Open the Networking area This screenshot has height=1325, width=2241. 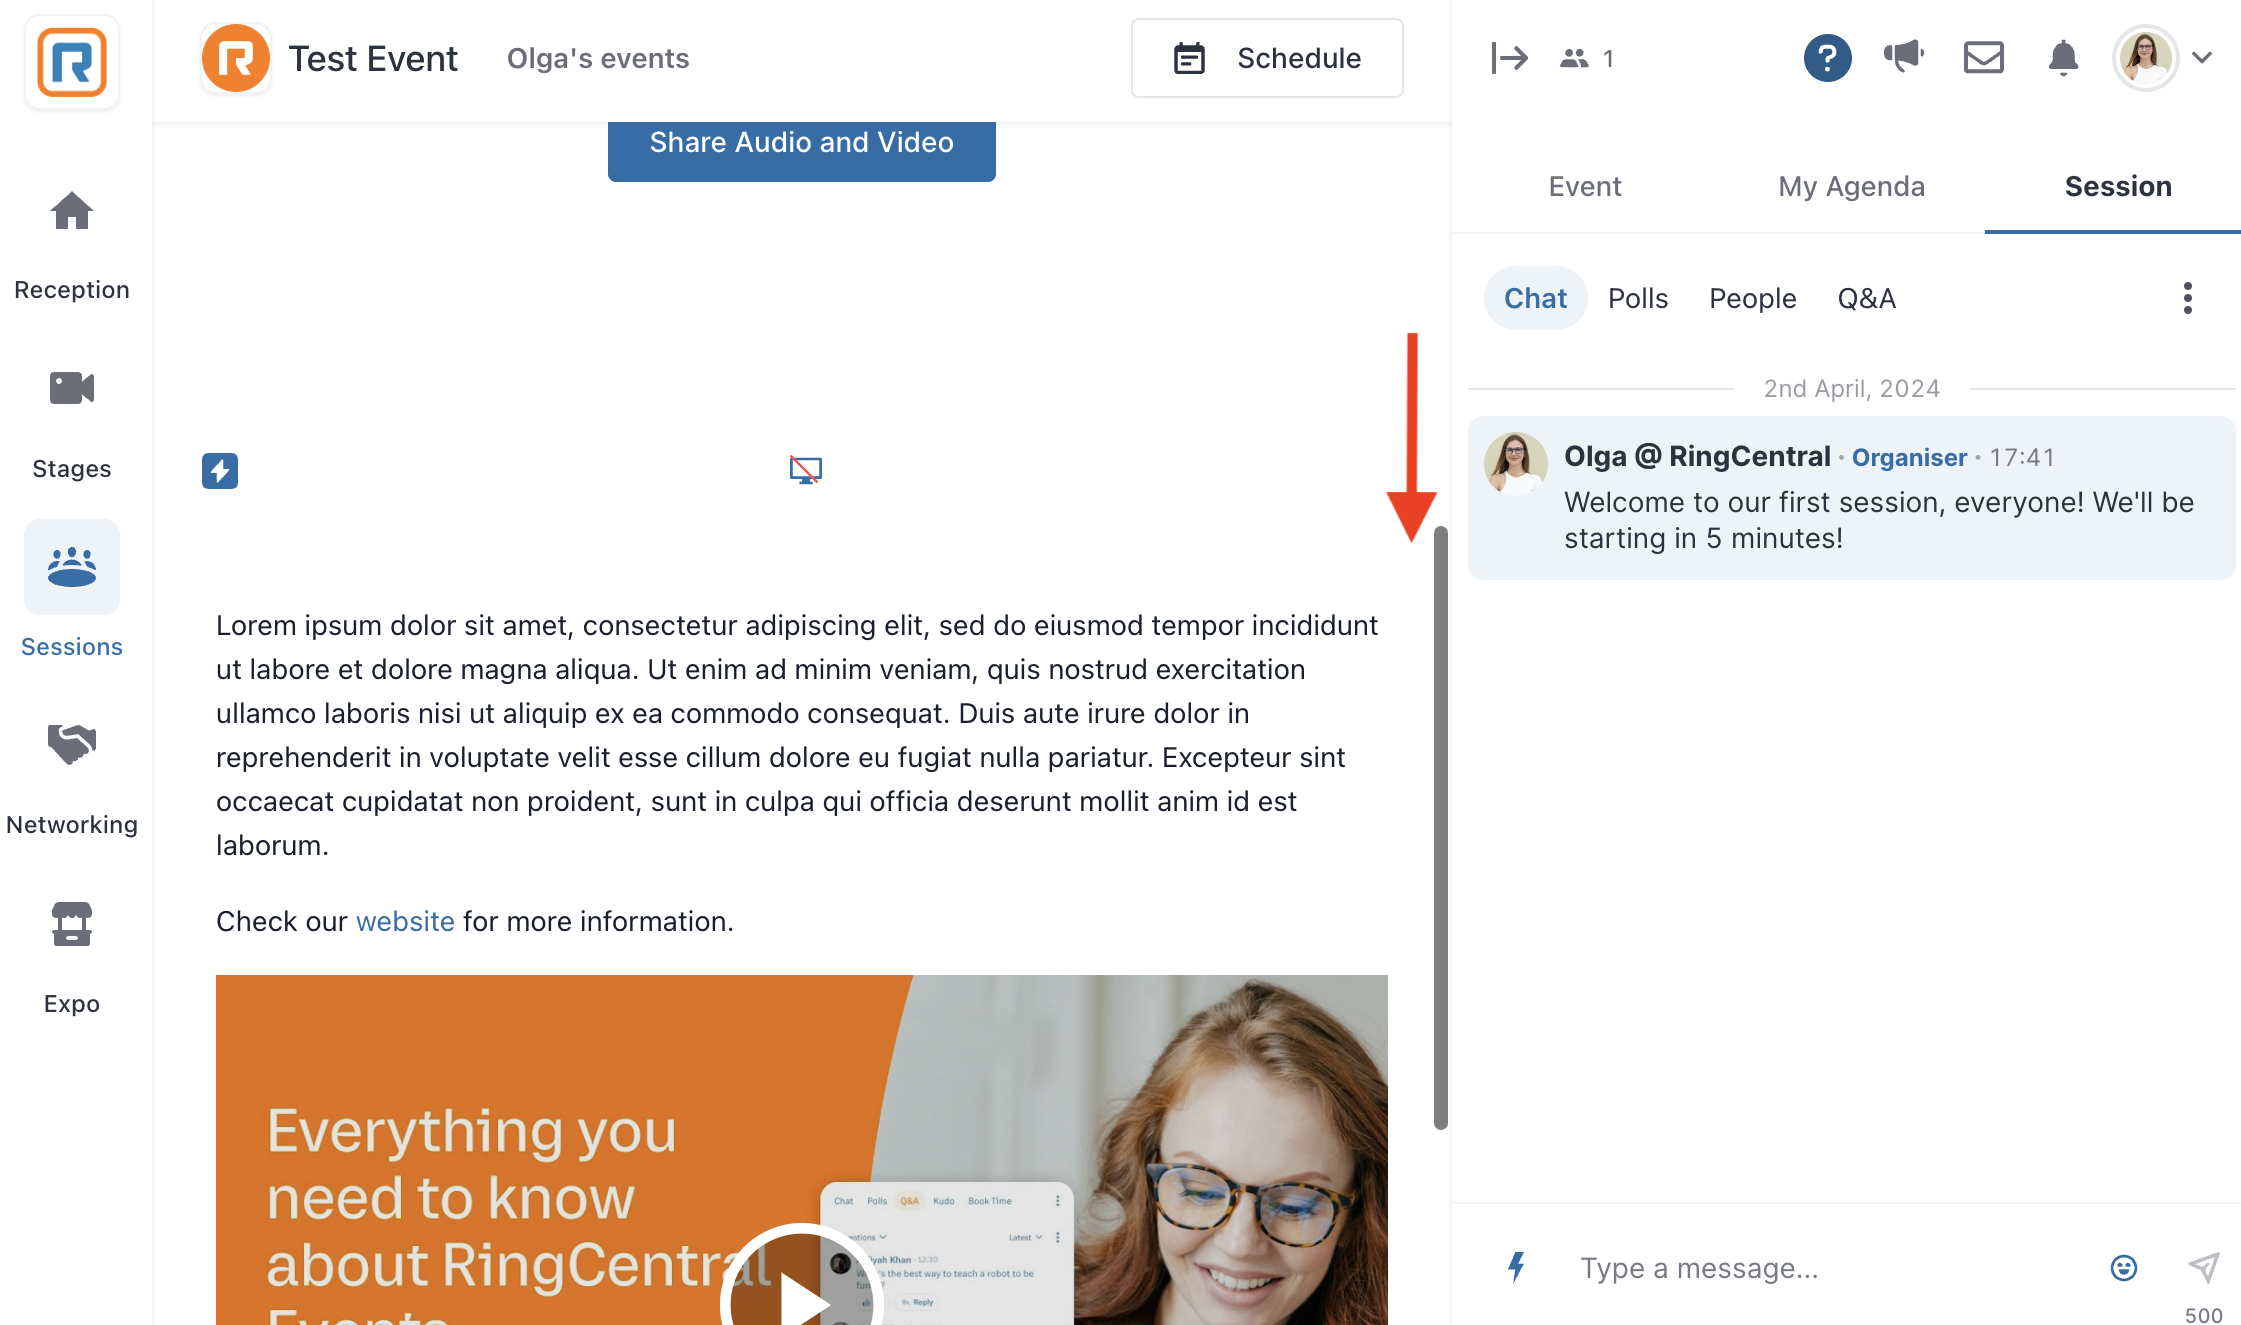(72, 780)
